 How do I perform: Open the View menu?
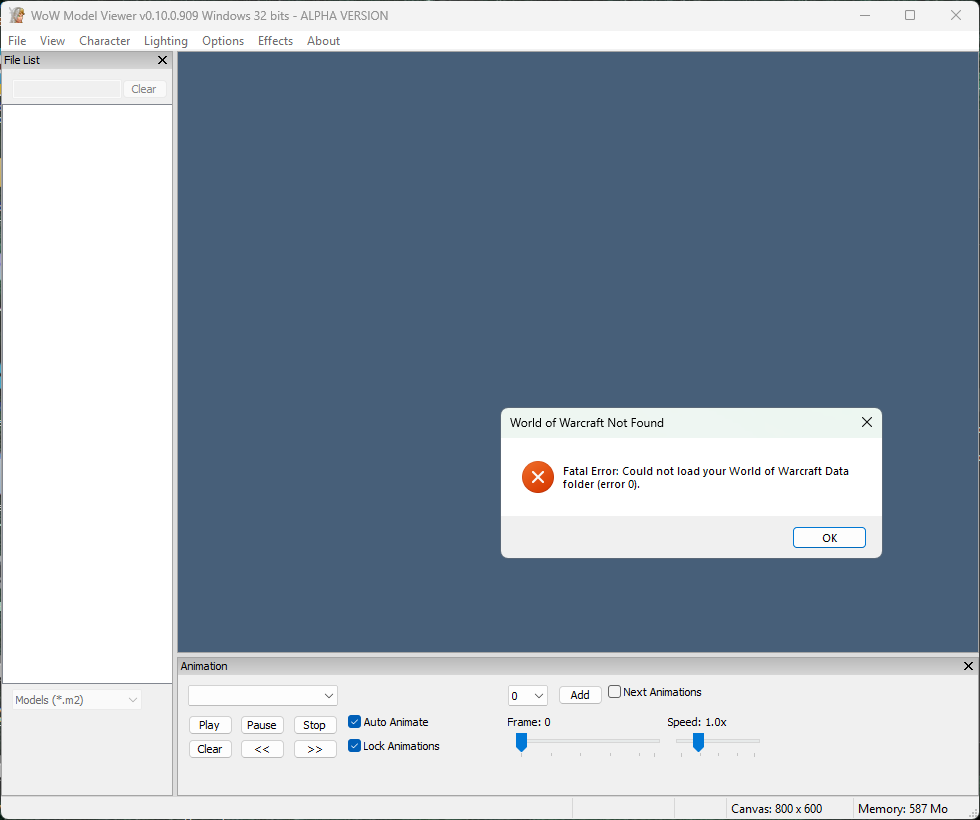52,41
